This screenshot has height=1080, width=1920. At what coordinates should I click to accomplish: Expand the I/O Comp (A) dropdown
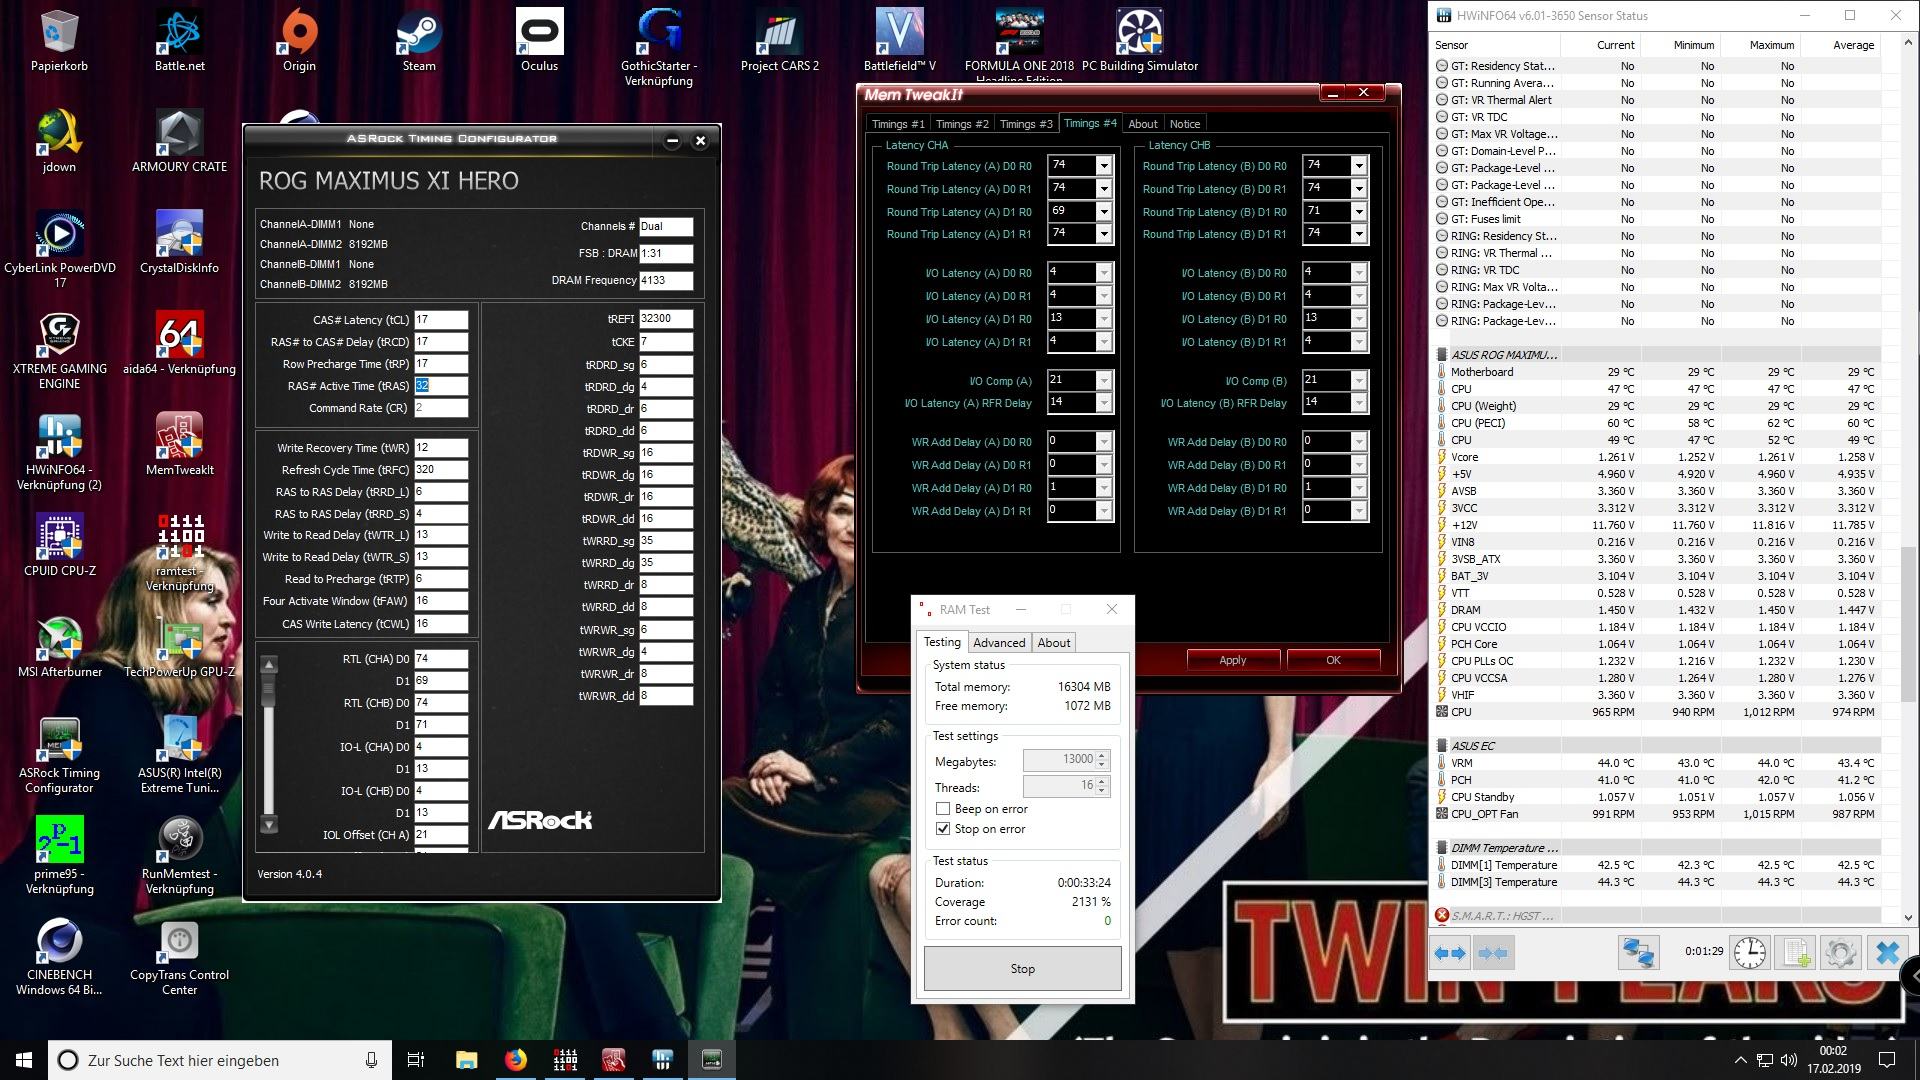[x=1104, y=381]
